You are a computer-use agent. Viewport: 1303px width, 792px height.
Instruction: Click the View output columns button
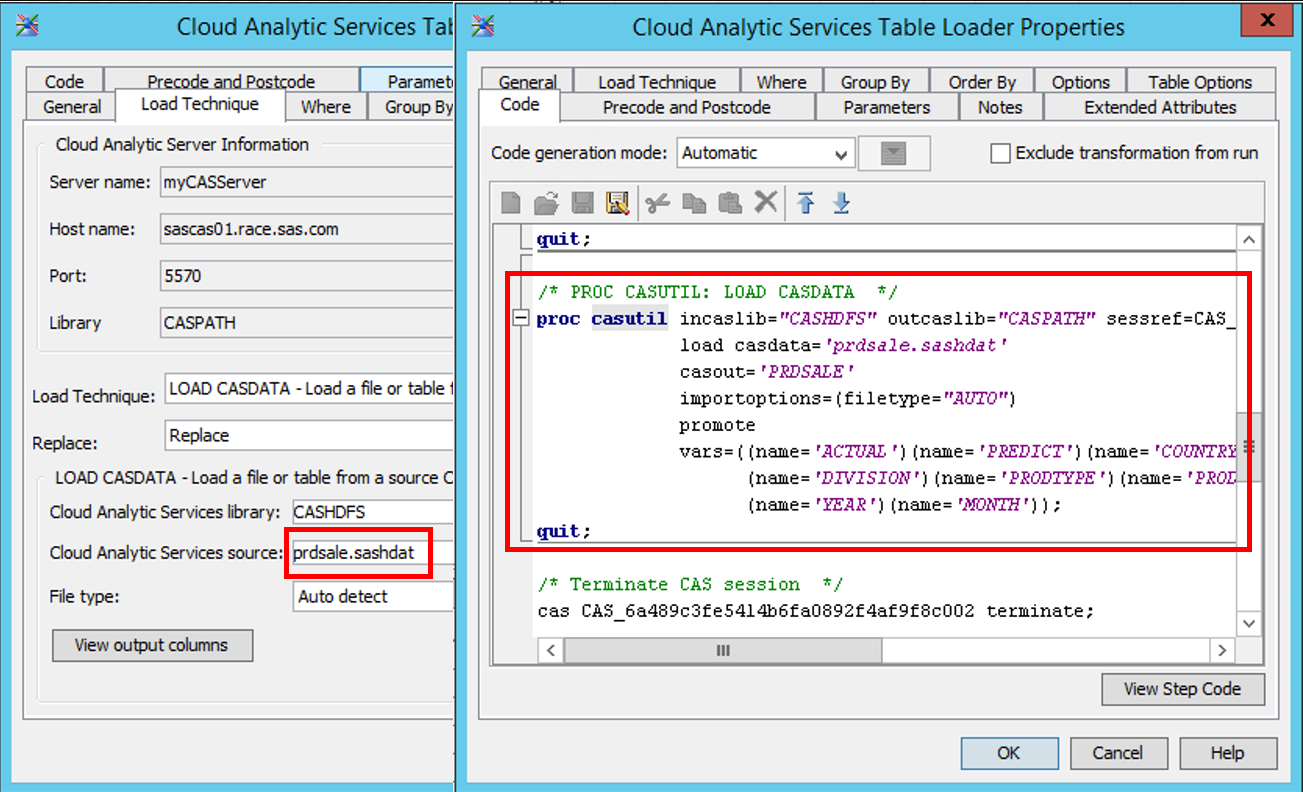click(x=152, y=645)
